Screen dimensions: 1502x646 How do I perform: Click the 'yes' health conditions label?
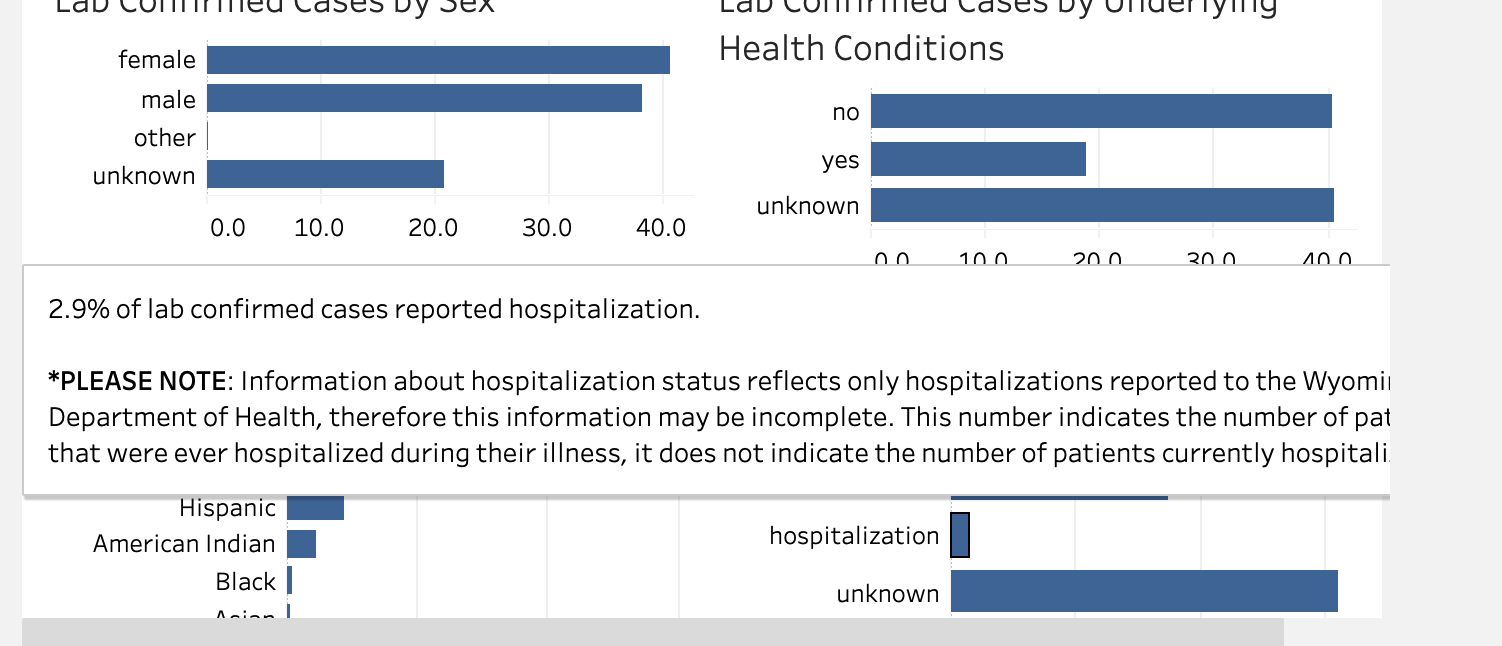click(x=840, y=159)
